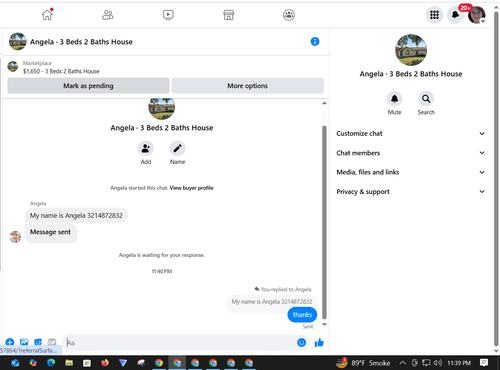Expand the Customize chat section
This screenshot has width=500, height=370.
pos(410,134)
